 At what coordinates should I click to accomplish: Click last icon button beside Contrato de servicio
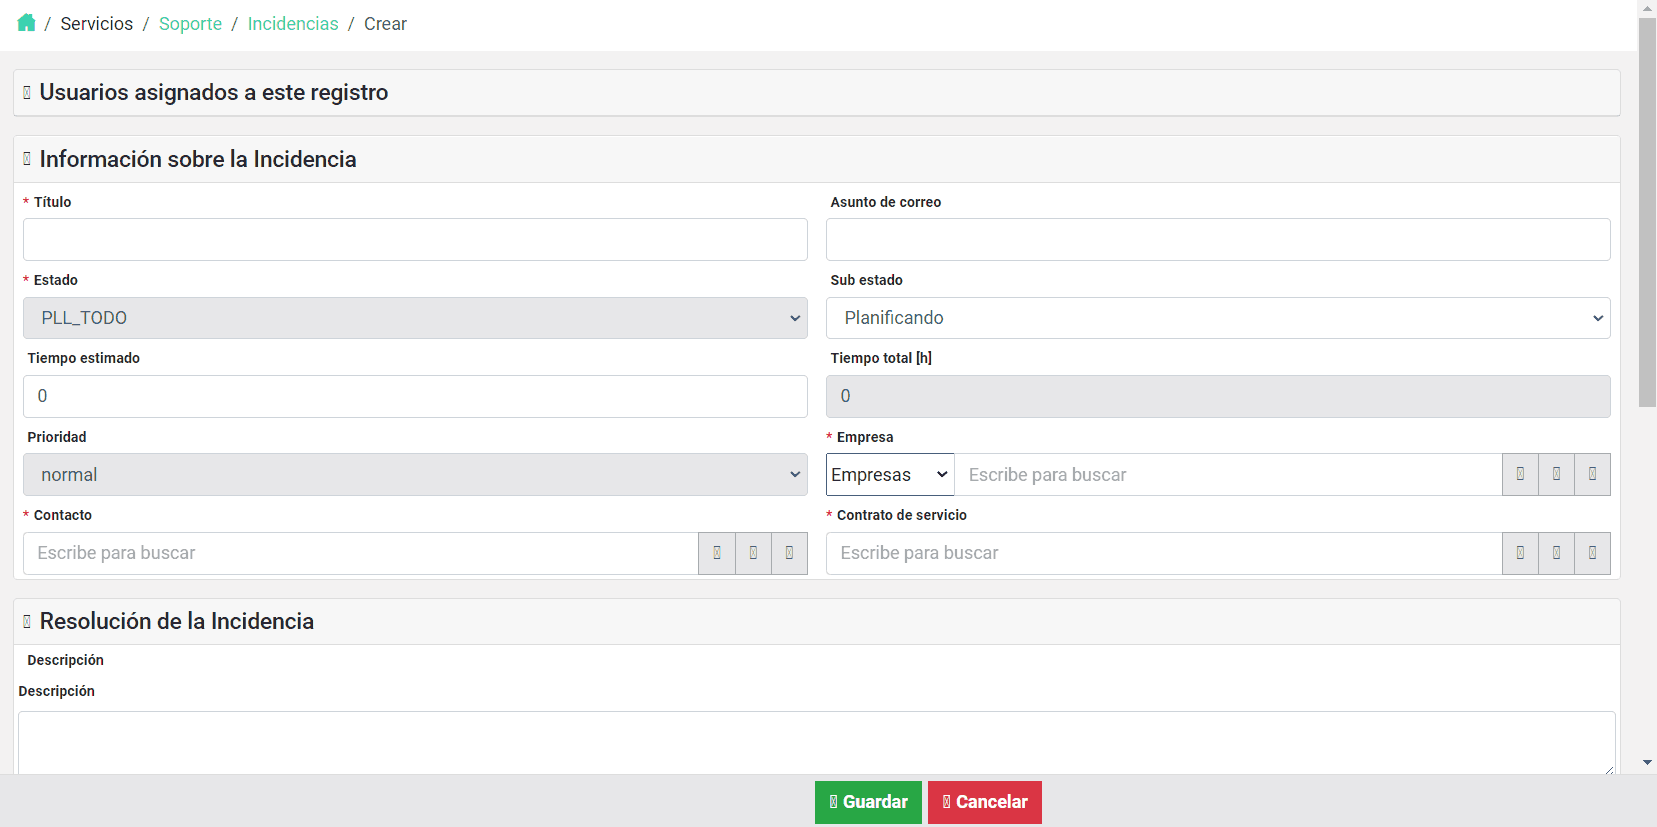pos(1592,553)
